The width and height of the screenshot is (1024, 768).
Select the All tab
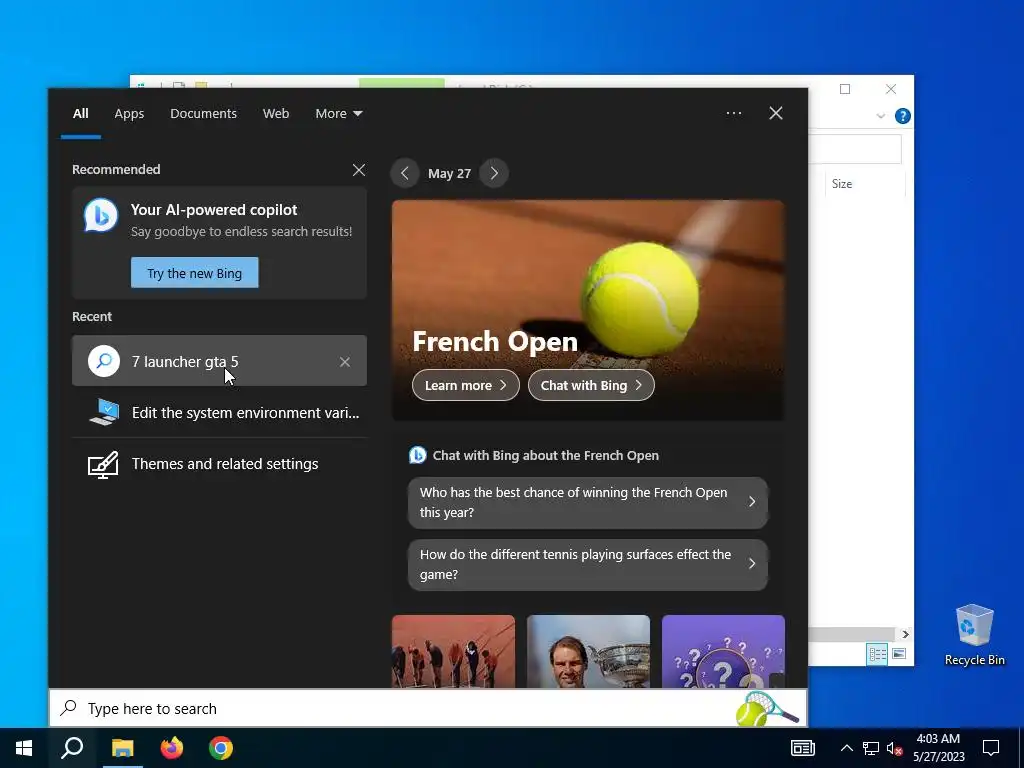coord(80,114)
